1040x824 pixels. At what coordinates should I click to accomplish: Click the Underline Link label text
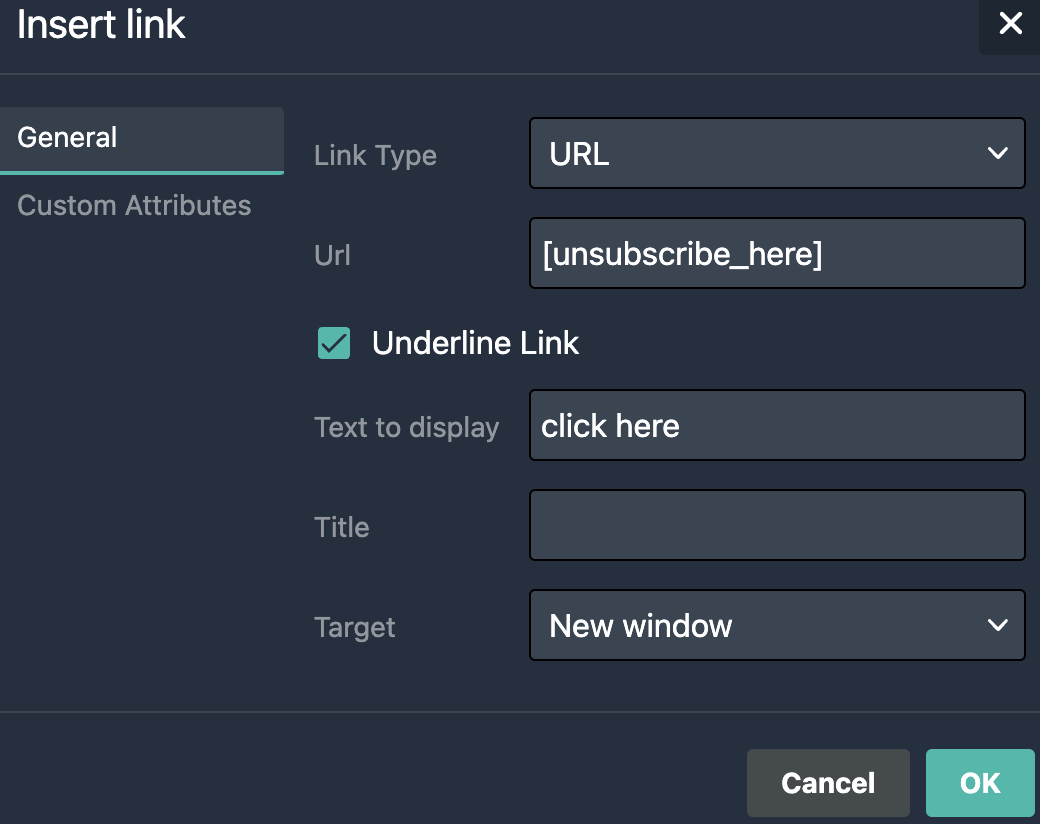tap(475, 344)
